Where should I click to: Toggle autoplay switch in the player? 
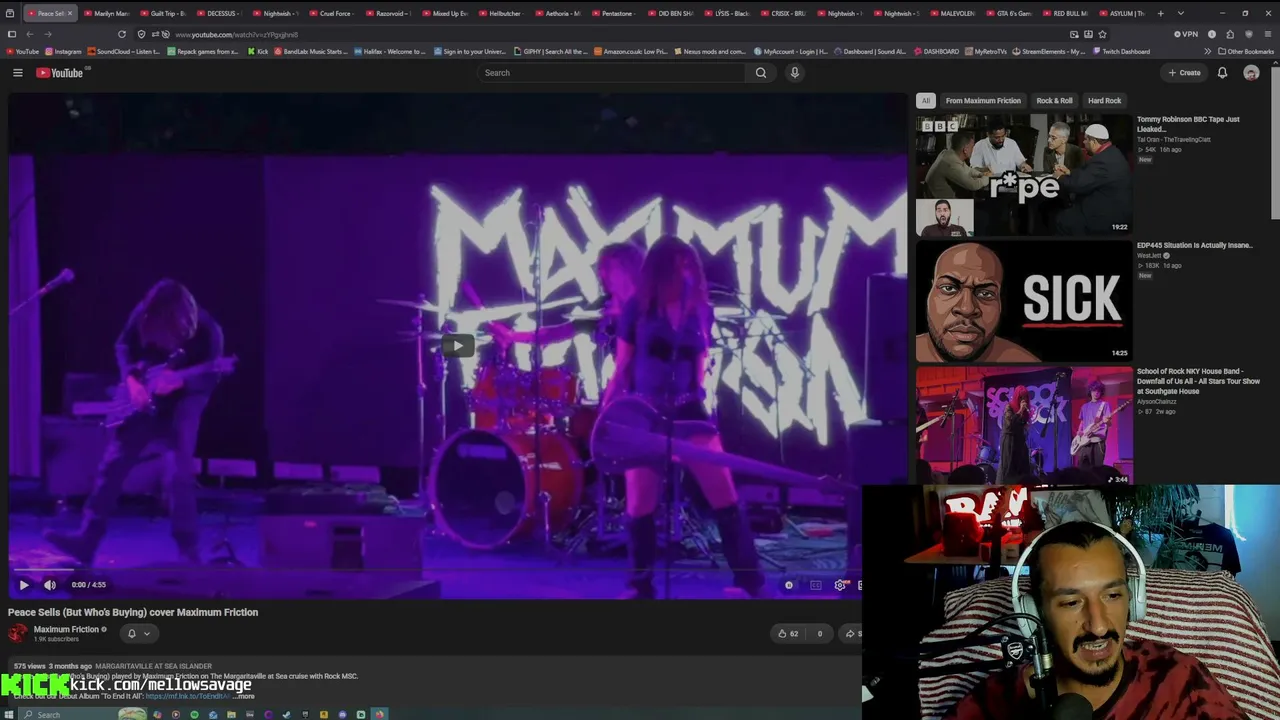789,585
